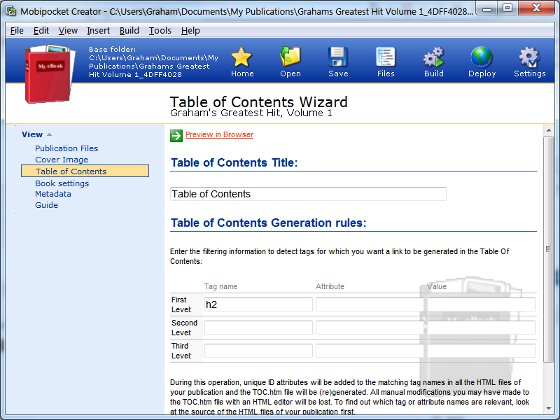The height and width of the screenshot is (420, 560).
Task: Minimize the Mobipocket Creator window
Action: coord(487,8)
